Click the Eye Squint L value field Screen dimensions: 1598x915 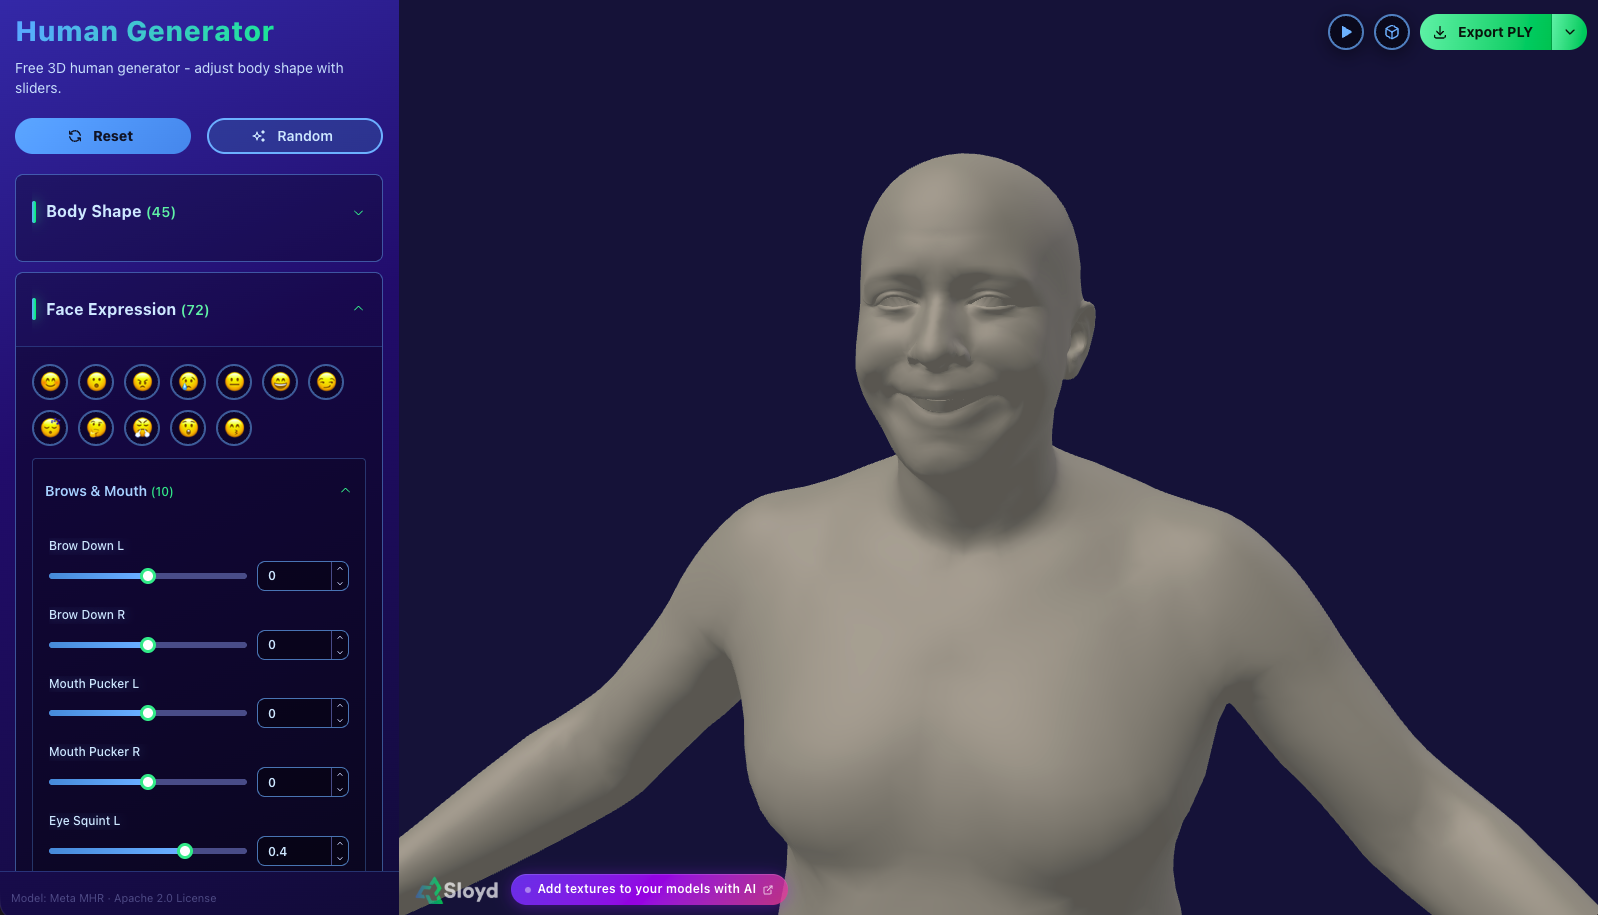[295, 851]
